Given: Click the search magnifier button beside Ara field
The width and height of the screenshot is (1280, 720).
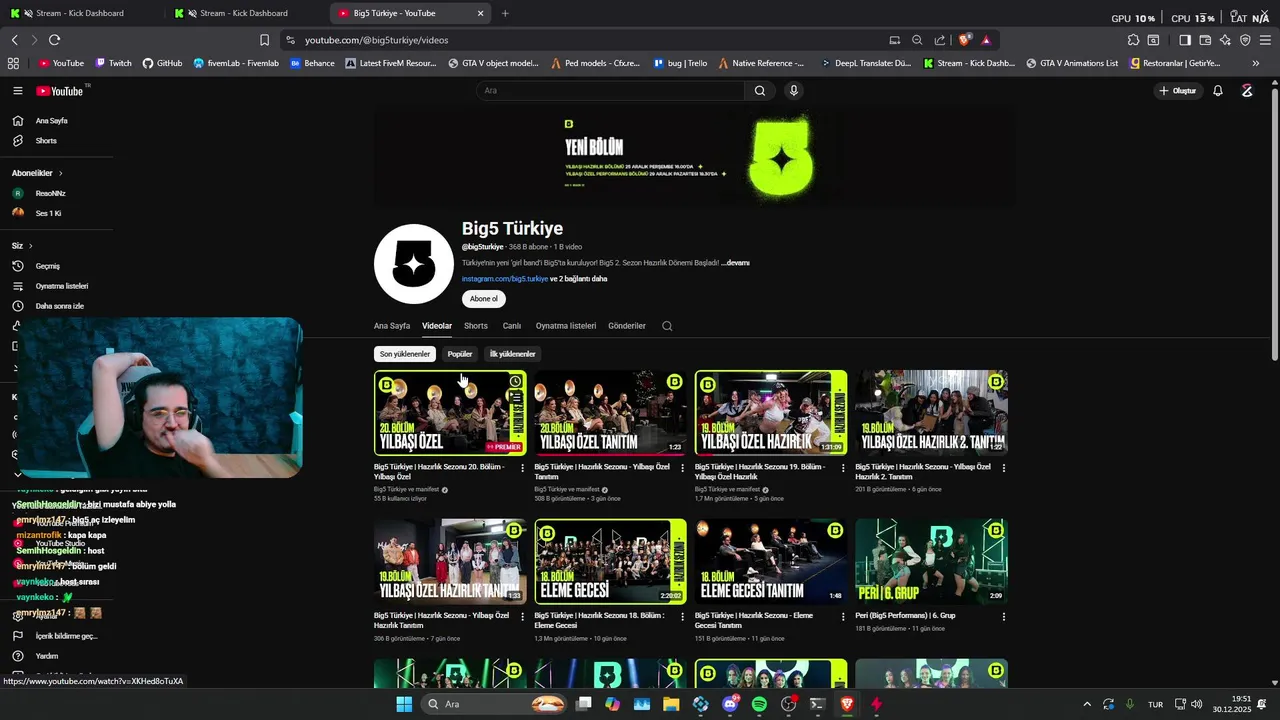Looking at the screenshot, I should click(760, 91).
